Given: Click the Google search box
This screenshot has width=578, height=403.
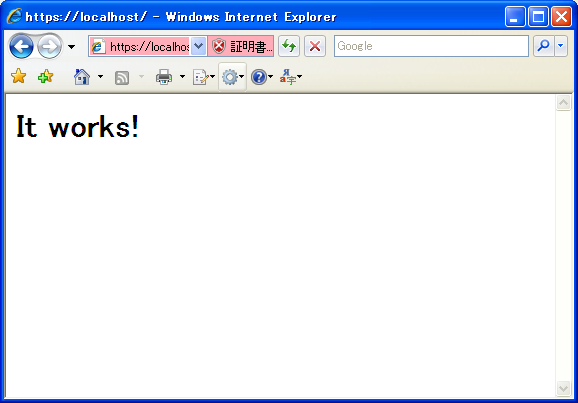Looking at the screenshot, I should [x=431, y=46].
